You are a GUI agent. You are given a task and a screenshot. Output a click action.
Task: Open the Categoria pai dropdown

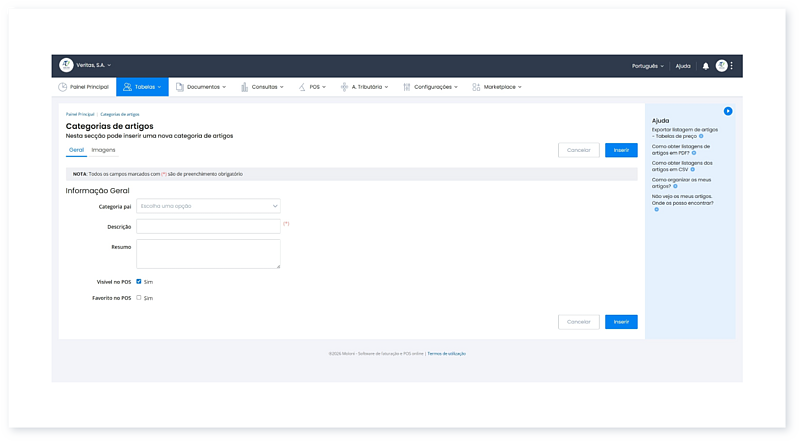coord(208,206)
